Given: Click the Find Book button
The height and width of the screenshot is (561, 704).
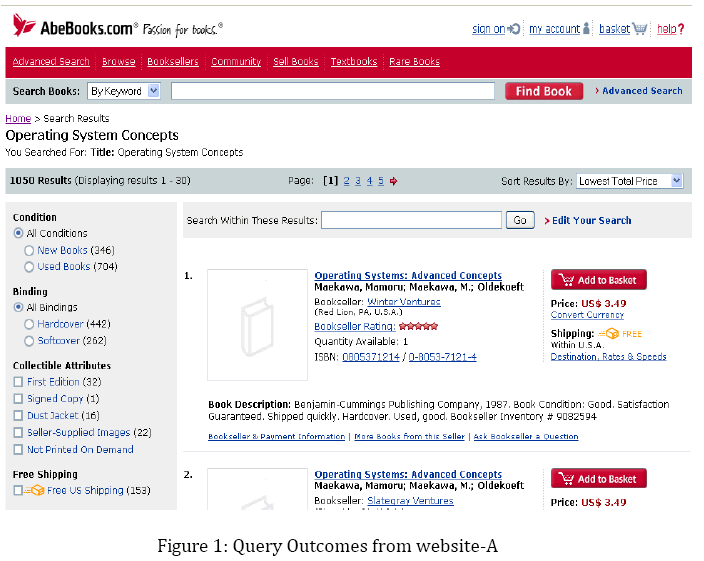Looking at the screenshot, I should [544, 91].
